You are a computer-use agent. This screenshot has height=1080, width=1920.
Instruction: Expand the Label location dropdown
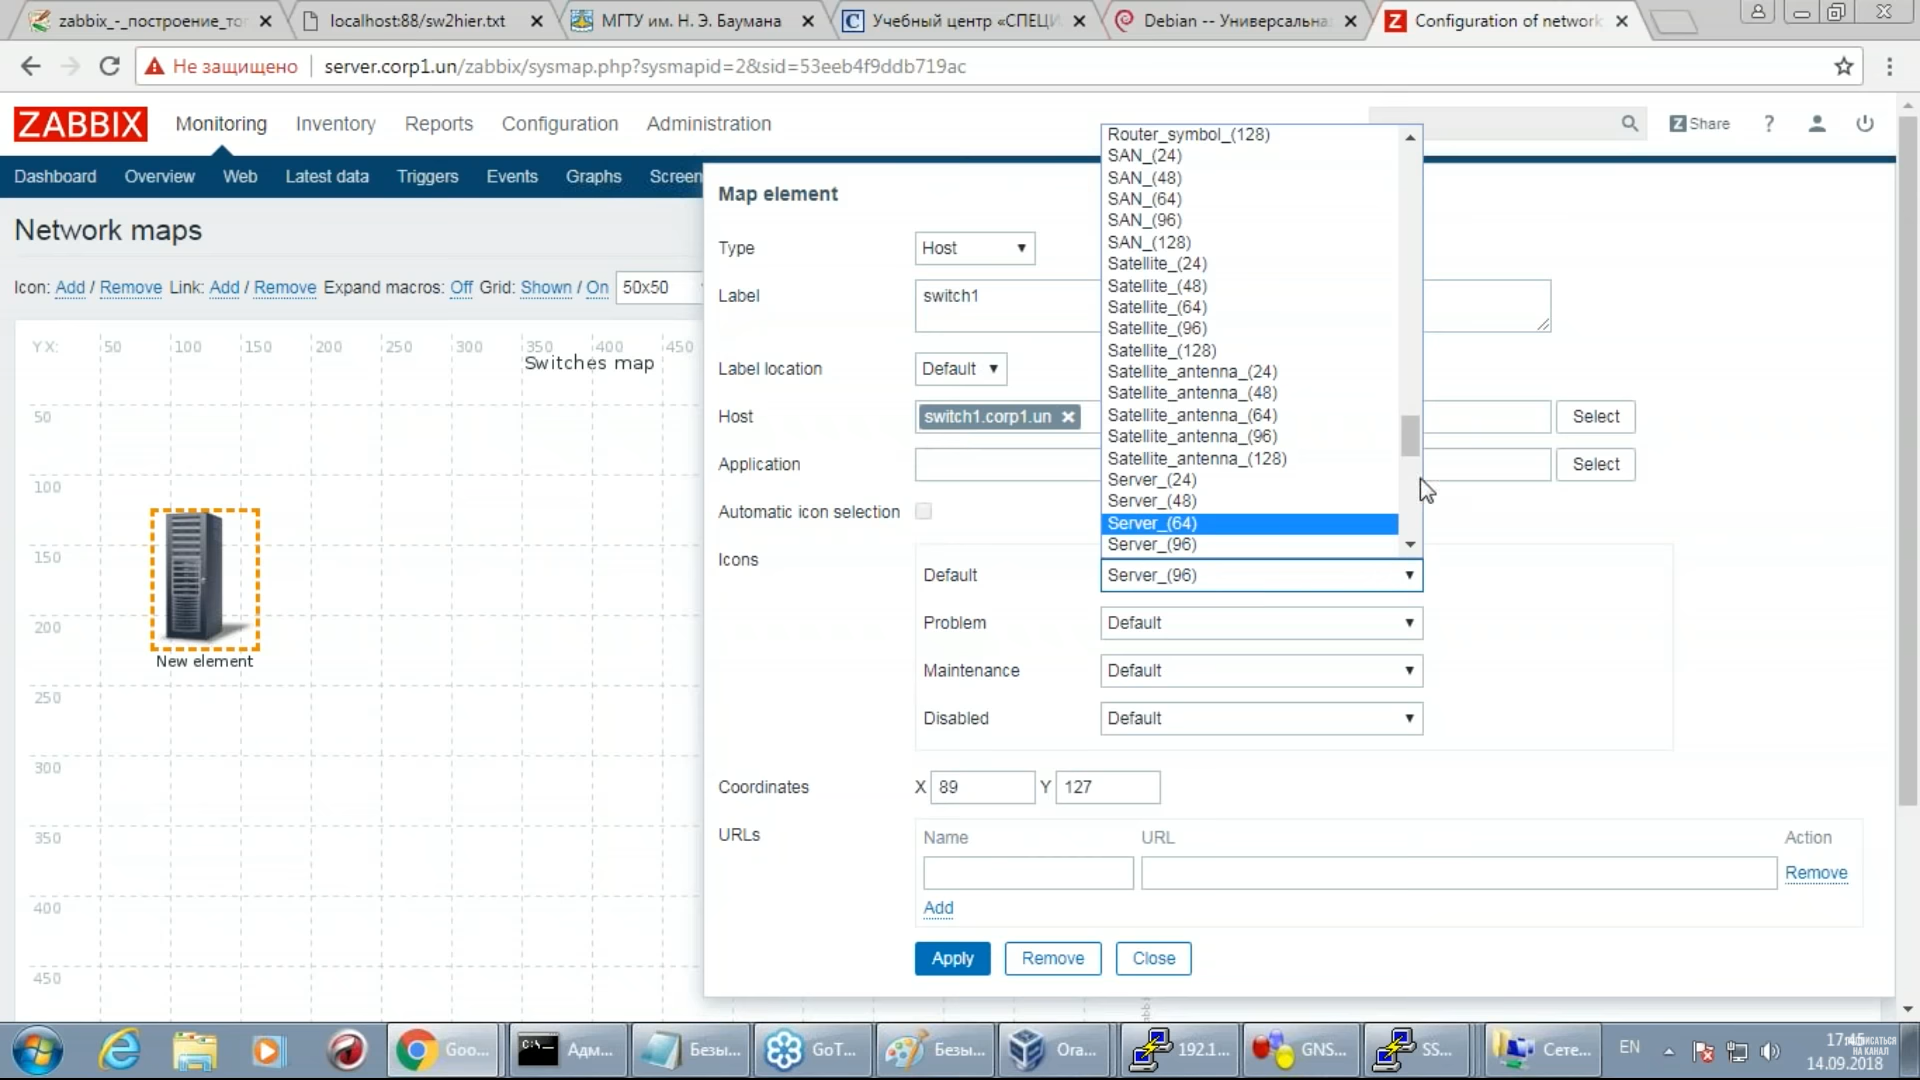tap(960, 368)
